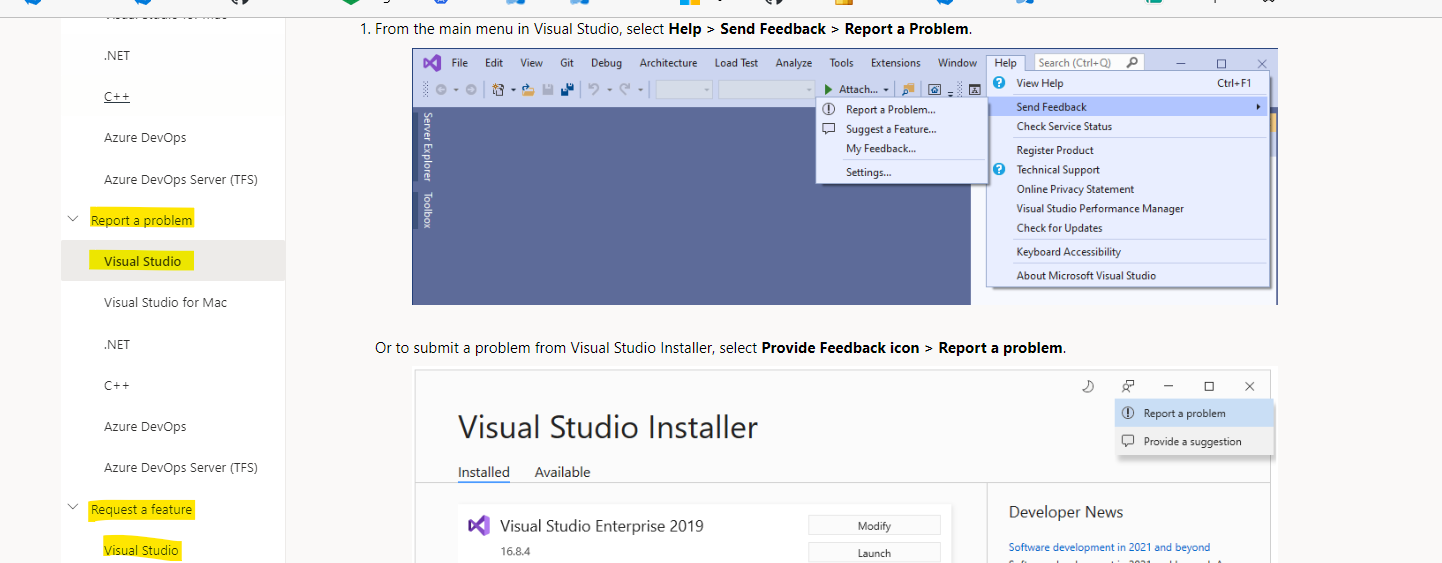Click the Visual Studio logo in the menu bar
1442x563 pixels.
point(432,63)
